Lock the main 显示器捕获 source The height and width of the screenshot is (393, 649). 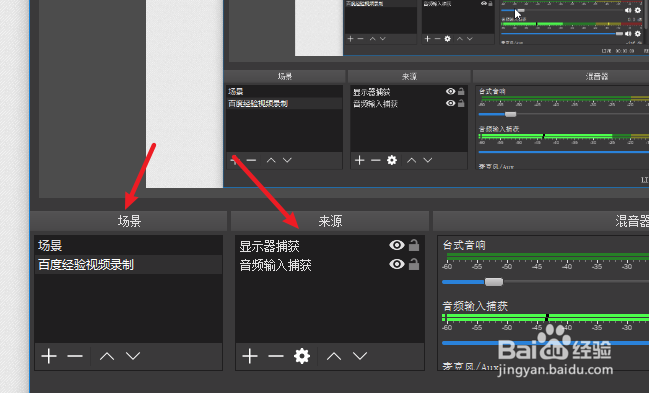pyautogui.click(x=414, y=245)
